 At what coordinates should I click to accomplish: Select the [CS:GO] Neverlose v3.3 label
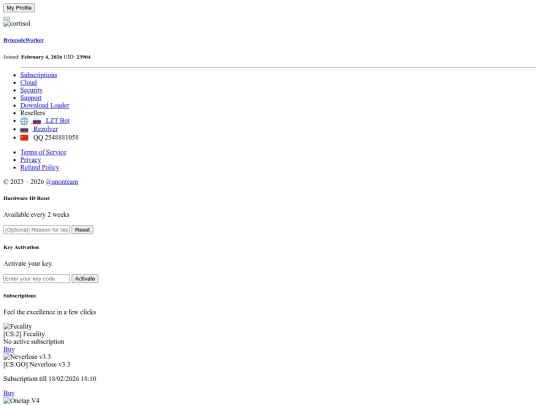point(37,364)
